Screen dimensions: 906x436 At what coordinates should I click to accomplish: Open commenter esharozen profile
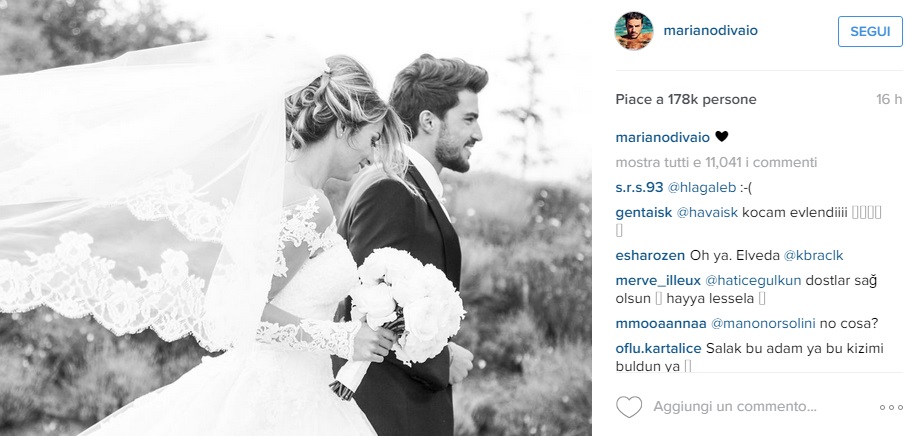tap(650, 256)
